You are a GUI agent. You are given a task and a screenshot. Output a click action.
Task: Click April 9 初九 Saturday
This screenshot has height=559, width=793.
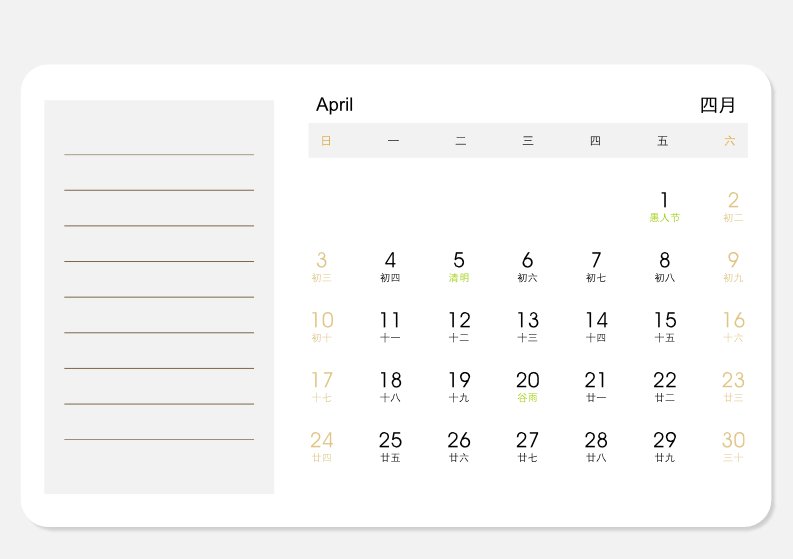(733, 267)
